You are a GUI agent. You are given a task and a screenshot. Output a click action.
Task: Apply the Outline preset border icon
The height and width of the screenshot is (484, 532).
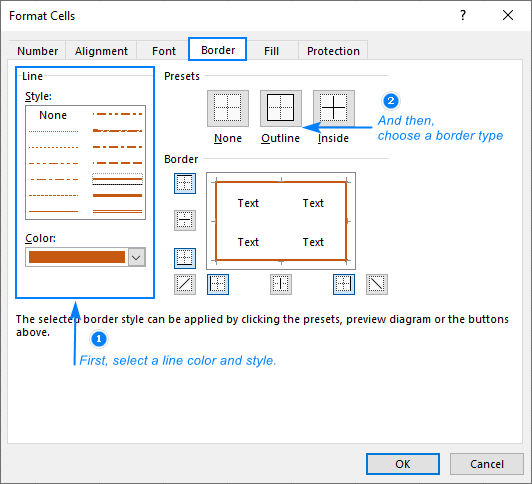(281, 108)
